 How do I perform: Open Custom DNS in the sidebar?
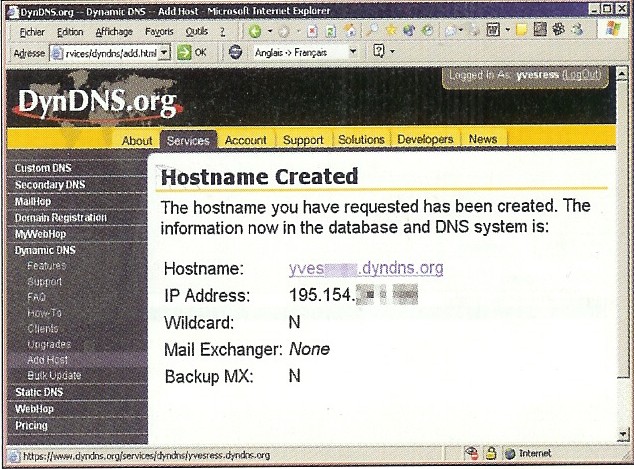(x=43, y=168)
